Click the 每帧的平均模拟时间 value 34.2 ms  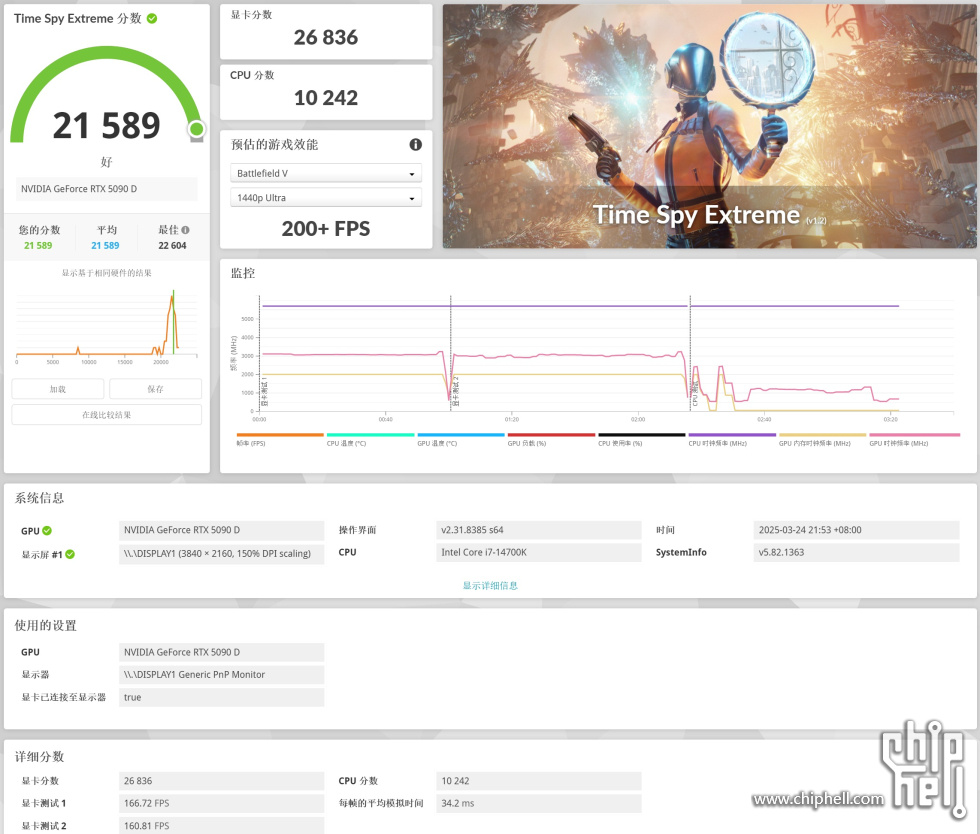(538, 803)
